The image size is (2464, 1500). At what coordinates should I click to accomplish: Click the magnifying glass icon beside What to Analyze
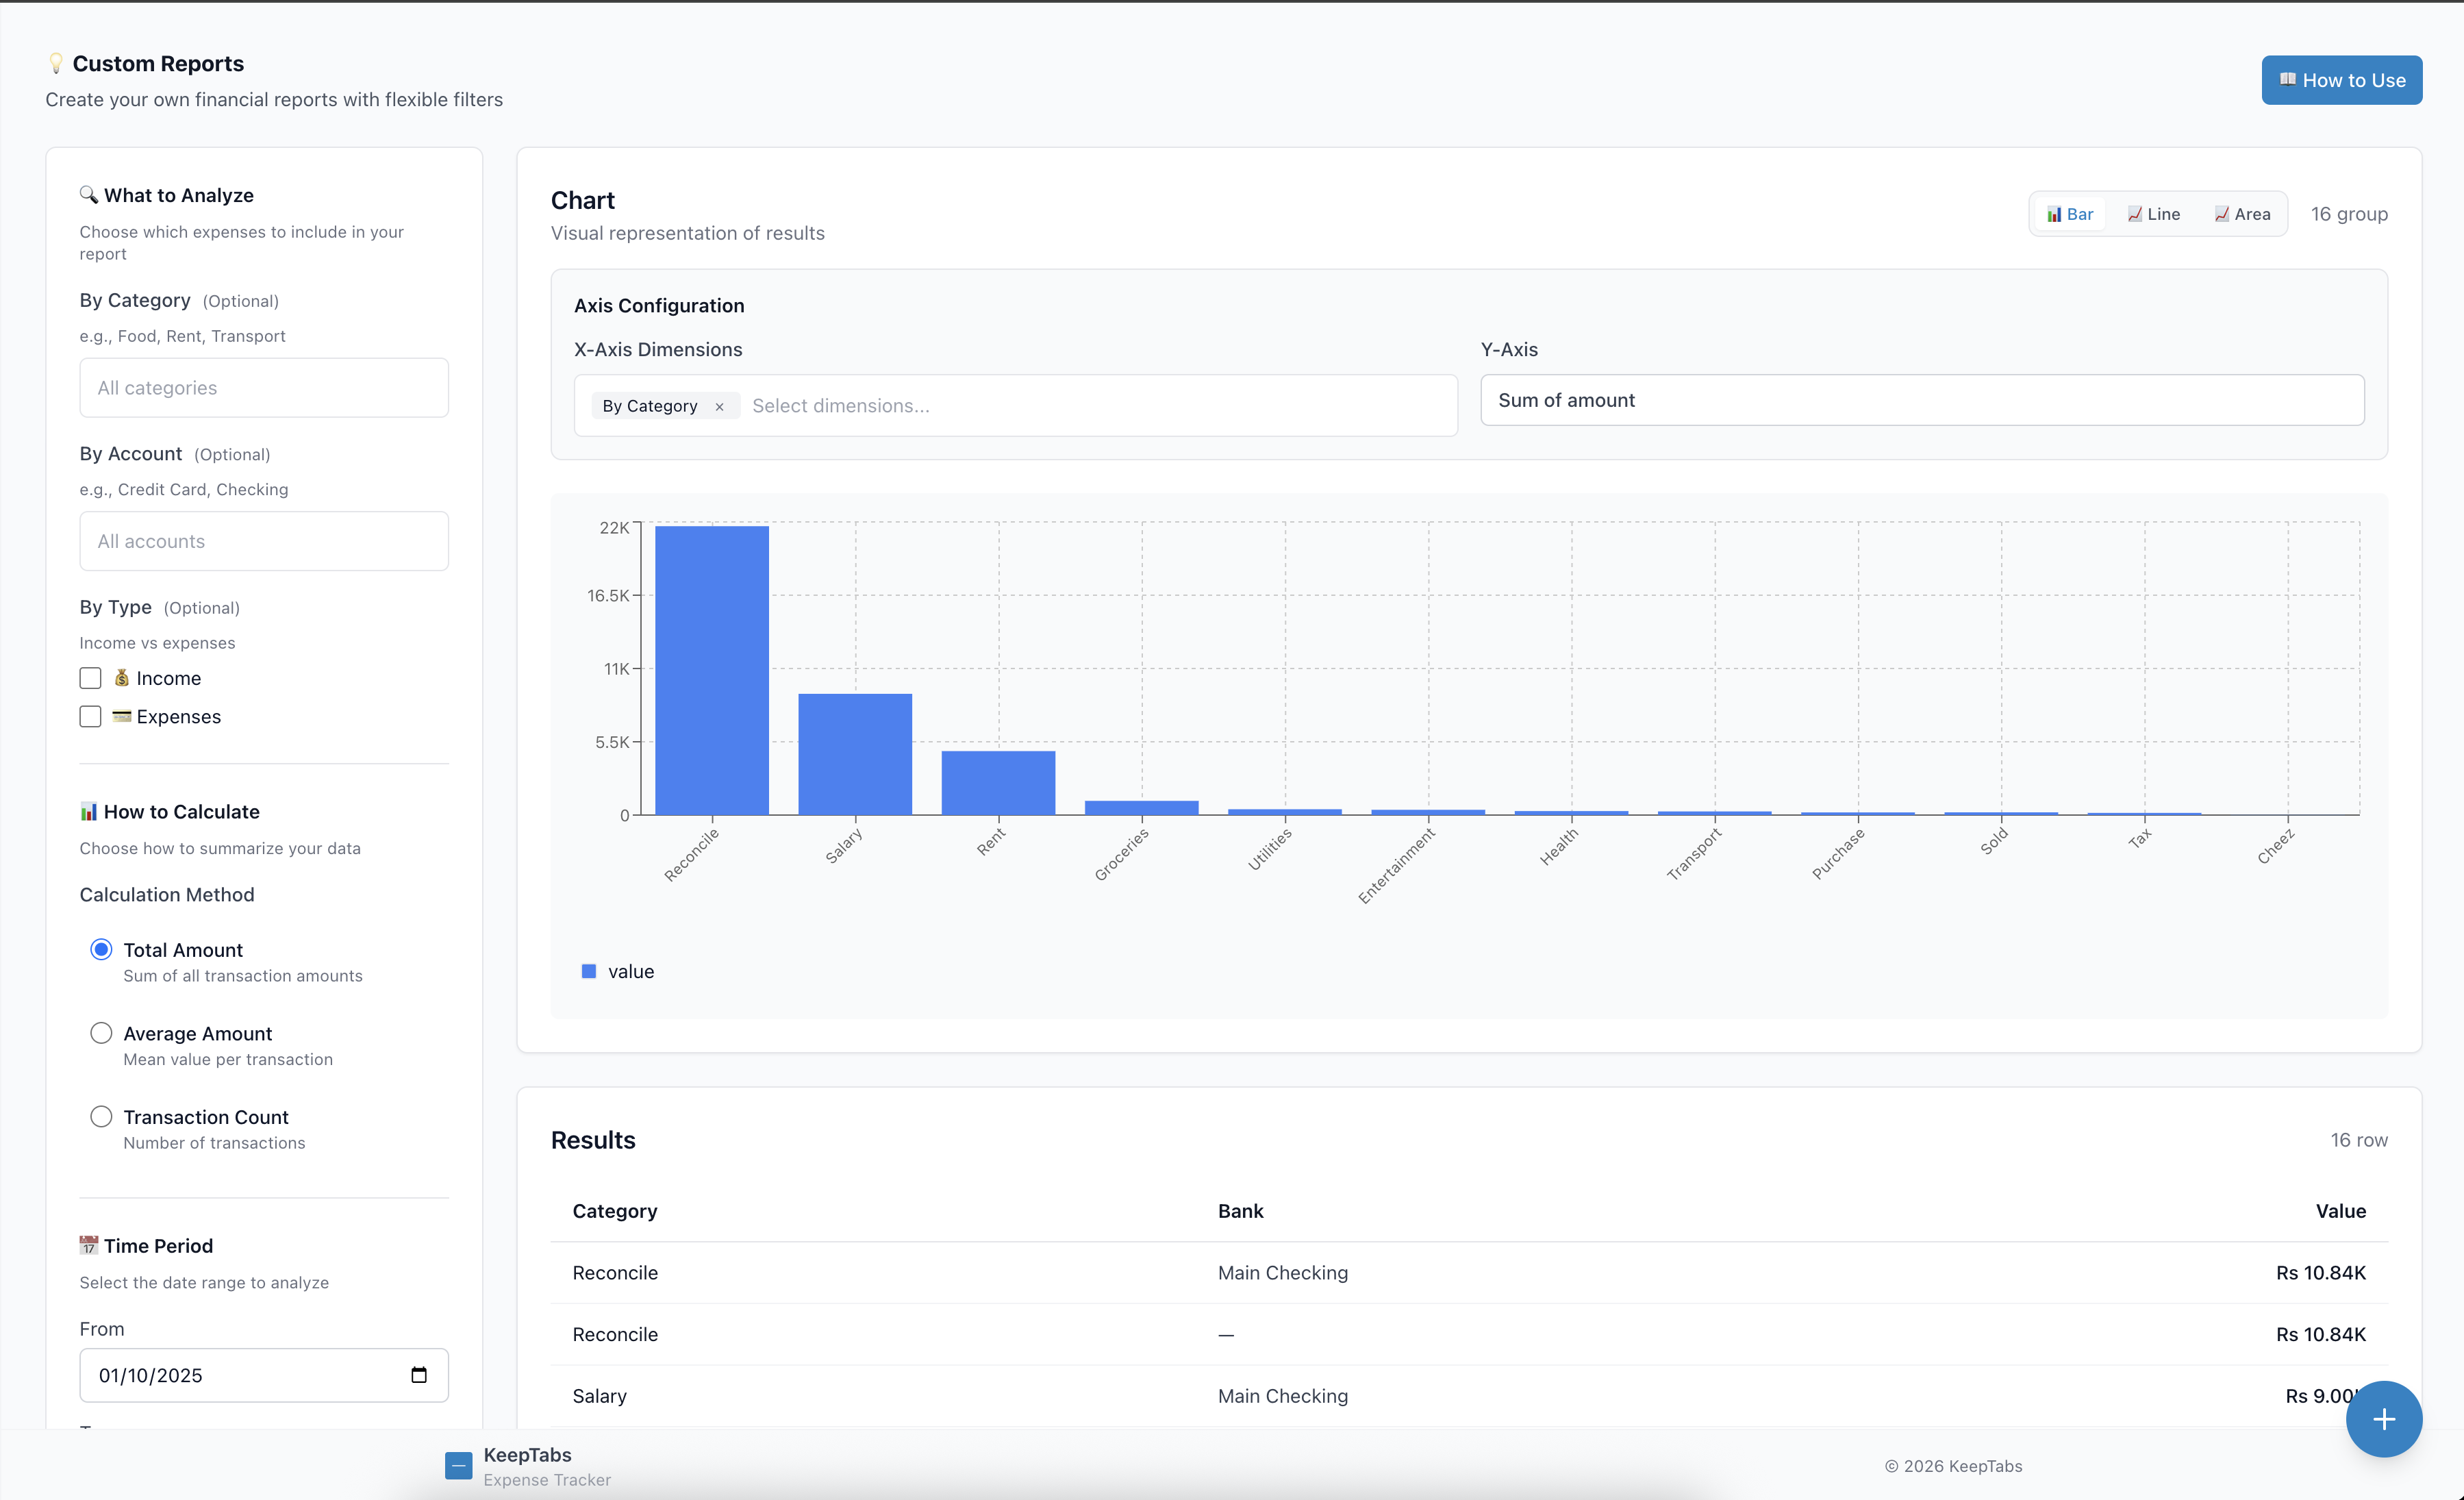[88, 194]
